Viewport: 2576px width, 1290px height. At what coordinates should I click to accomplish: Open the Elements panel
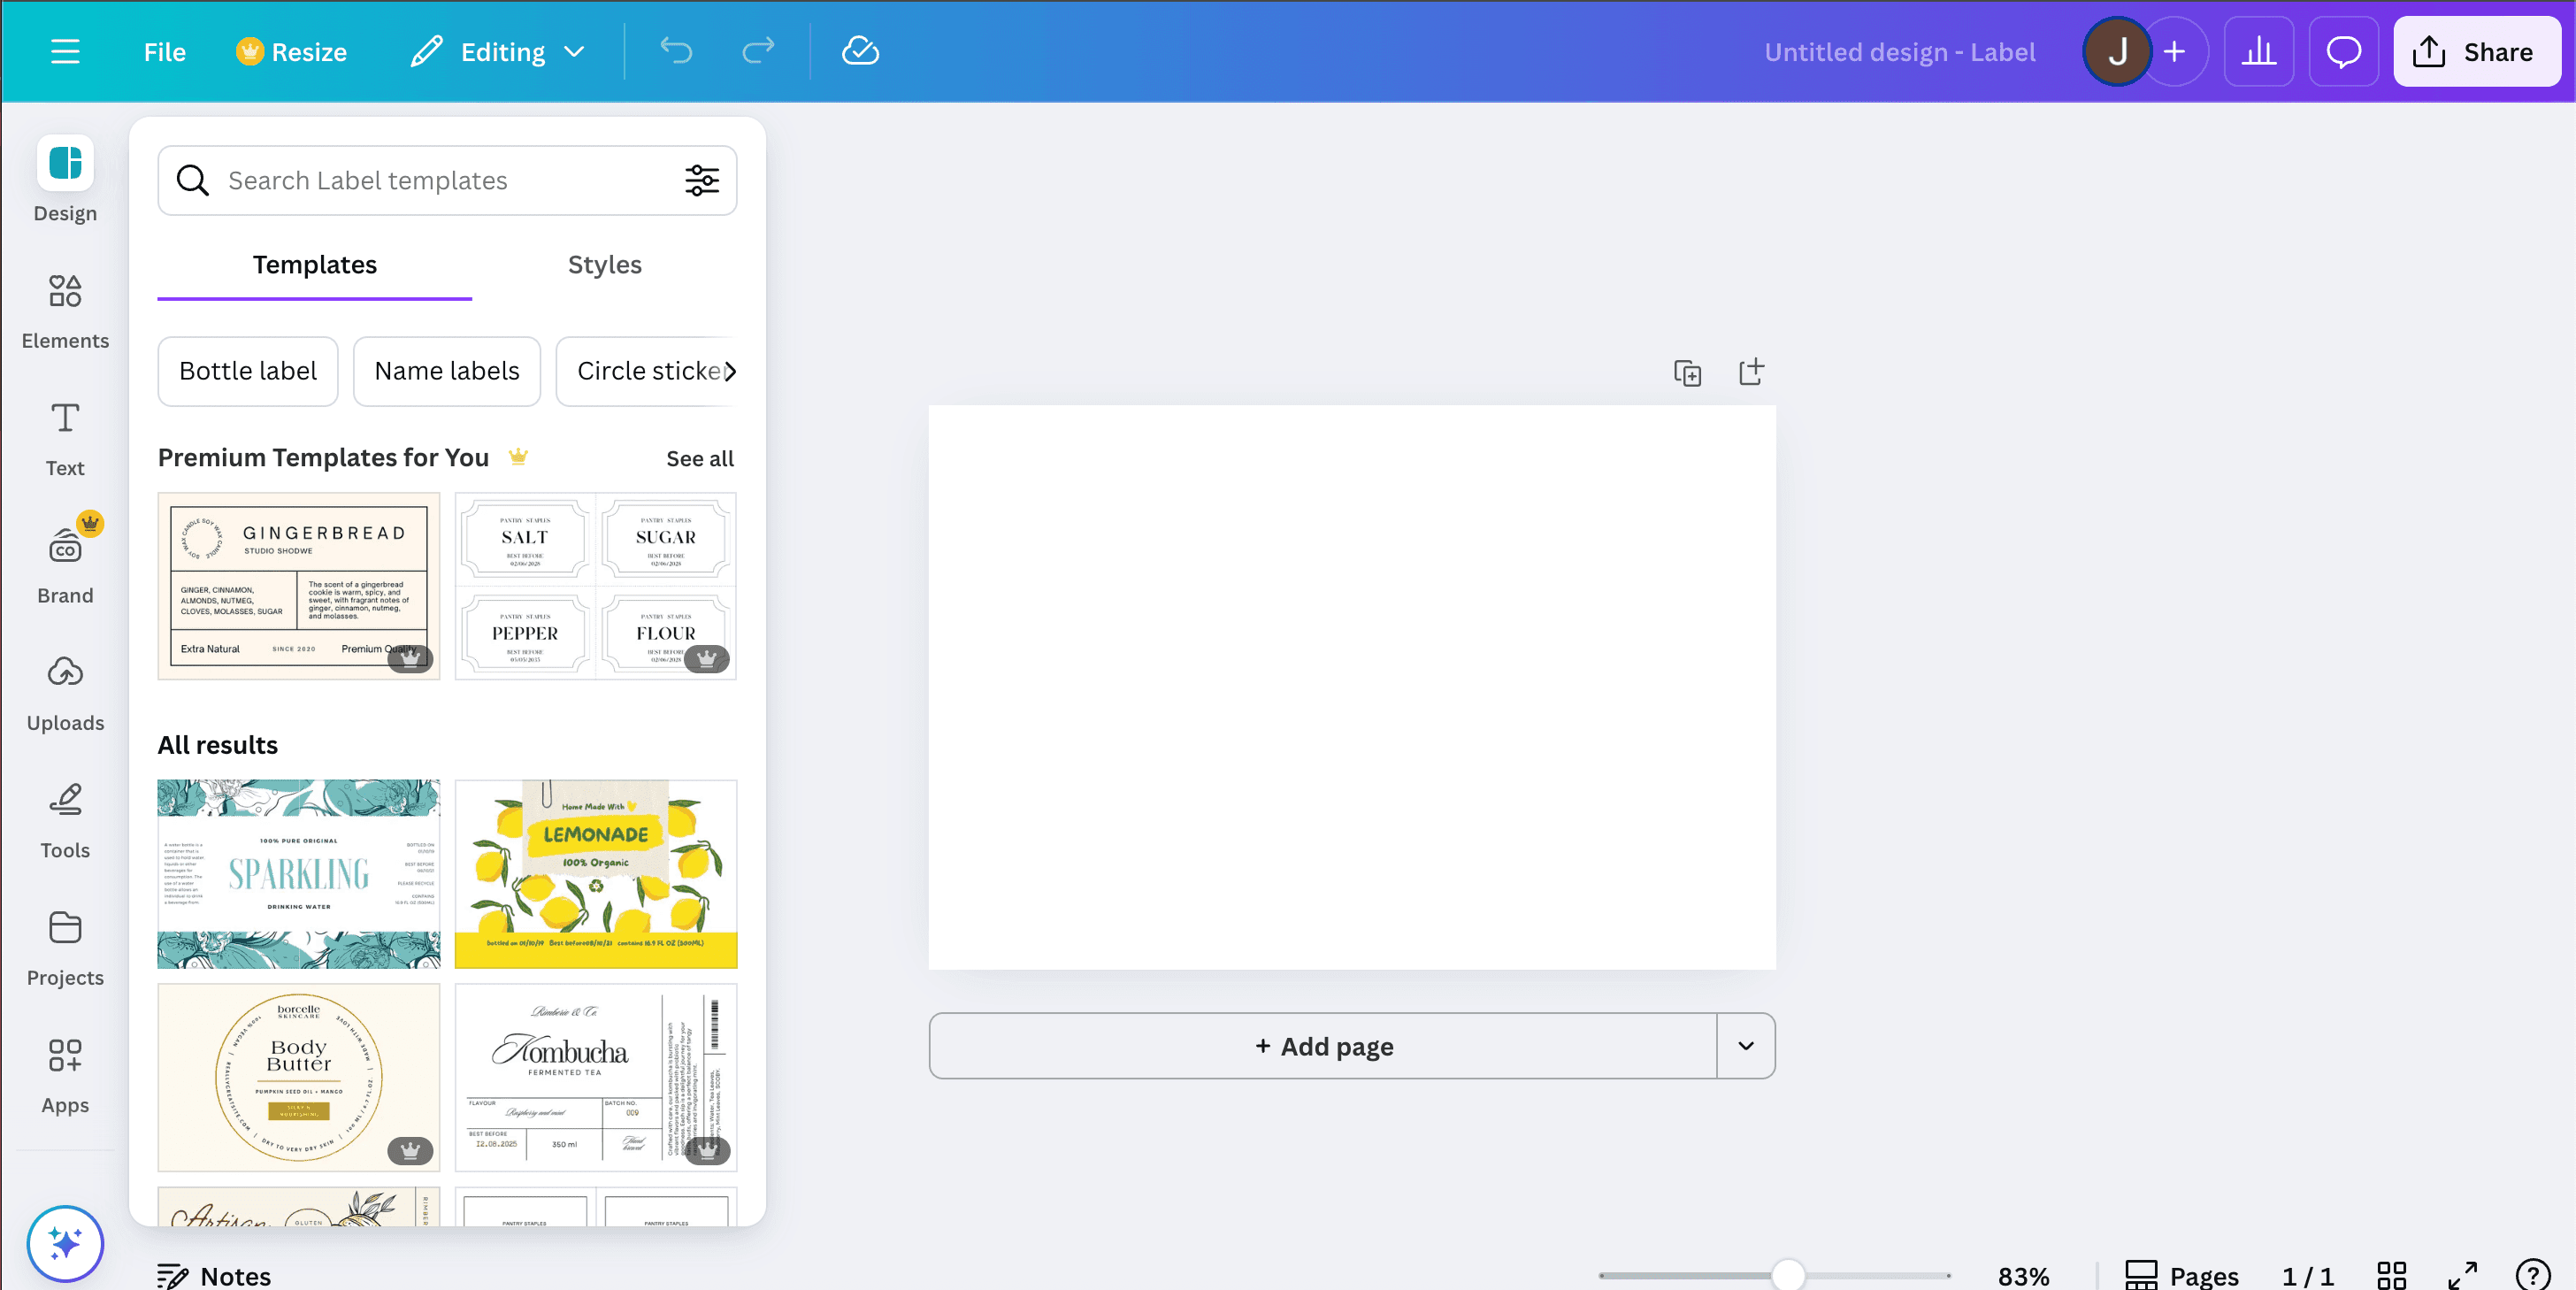(x=65, y=311)
